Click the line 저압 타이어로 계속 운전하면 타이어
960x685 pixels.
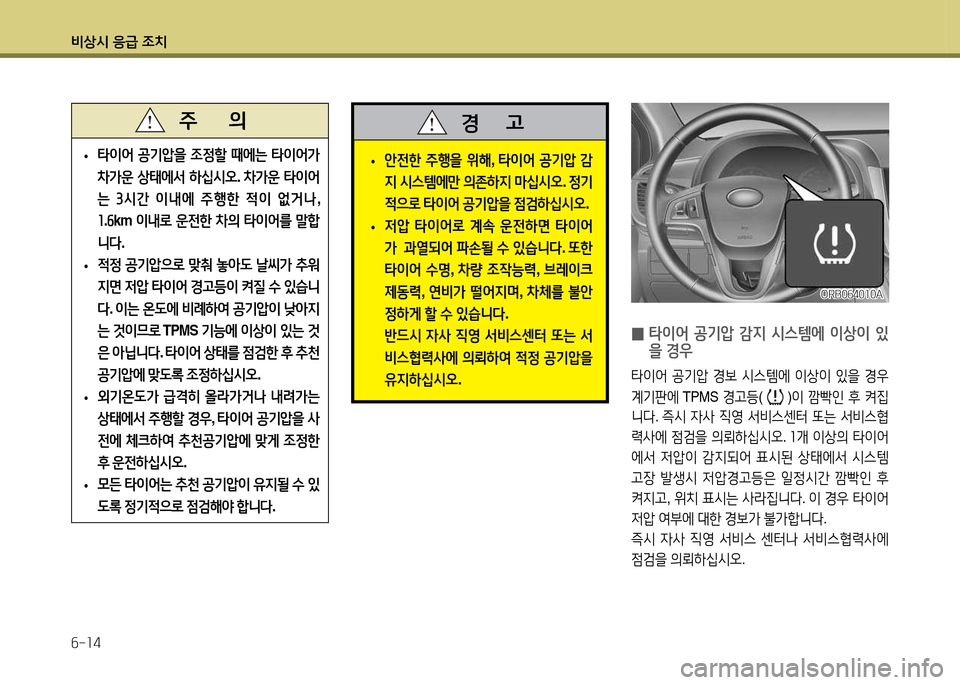click(x=488, y=226)
